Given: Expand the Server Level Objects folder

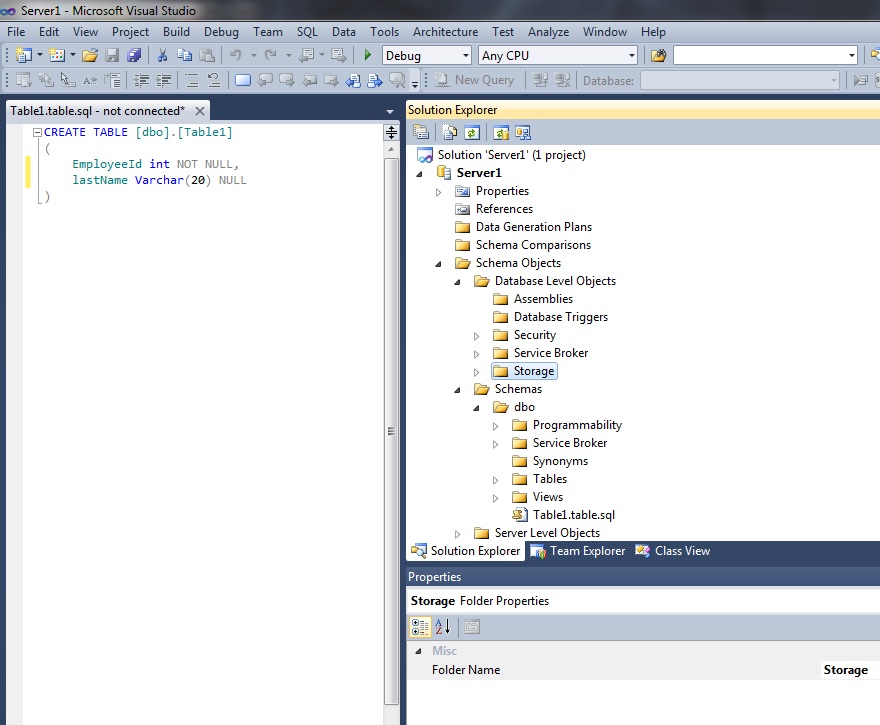Looking at the screenshot, I should tap(457, 534).
